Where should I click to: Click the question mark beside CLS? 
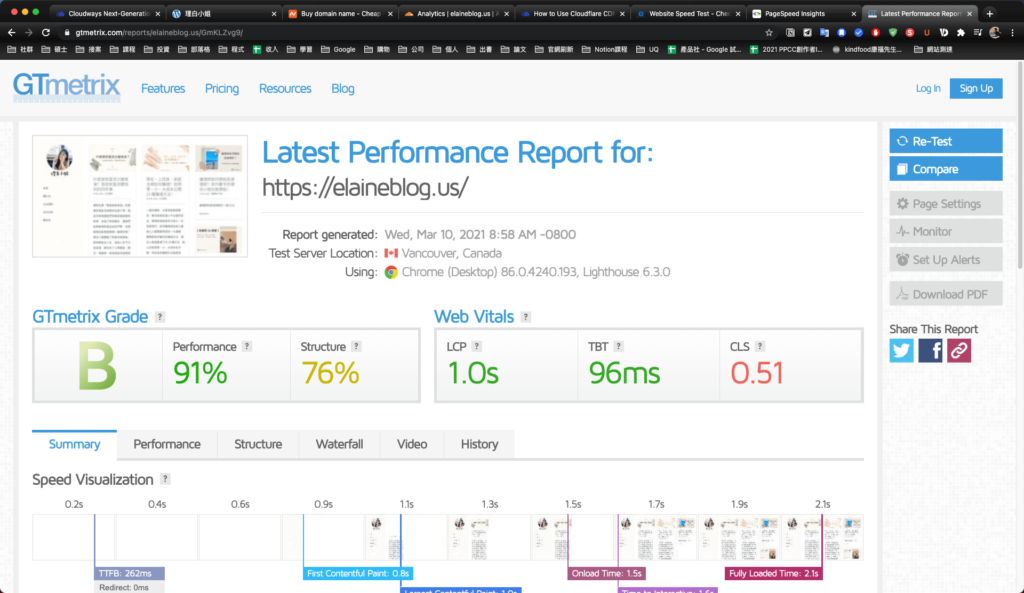[x=760, y=346]
